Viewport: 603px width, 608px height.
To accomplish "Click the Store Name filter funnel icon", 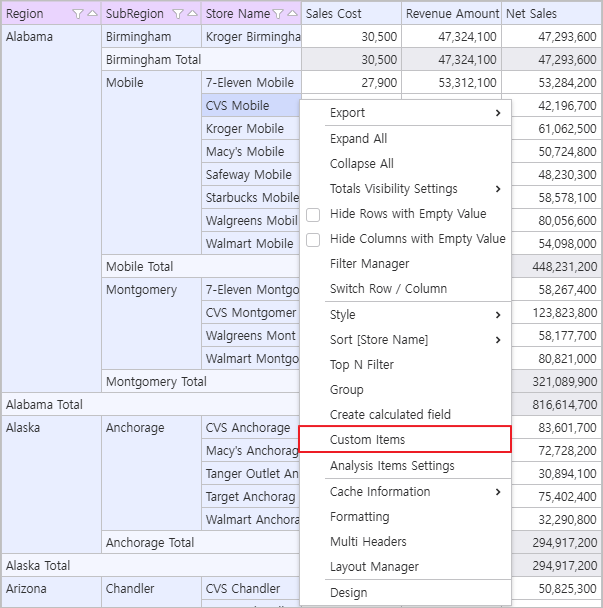I will (279, 14).
